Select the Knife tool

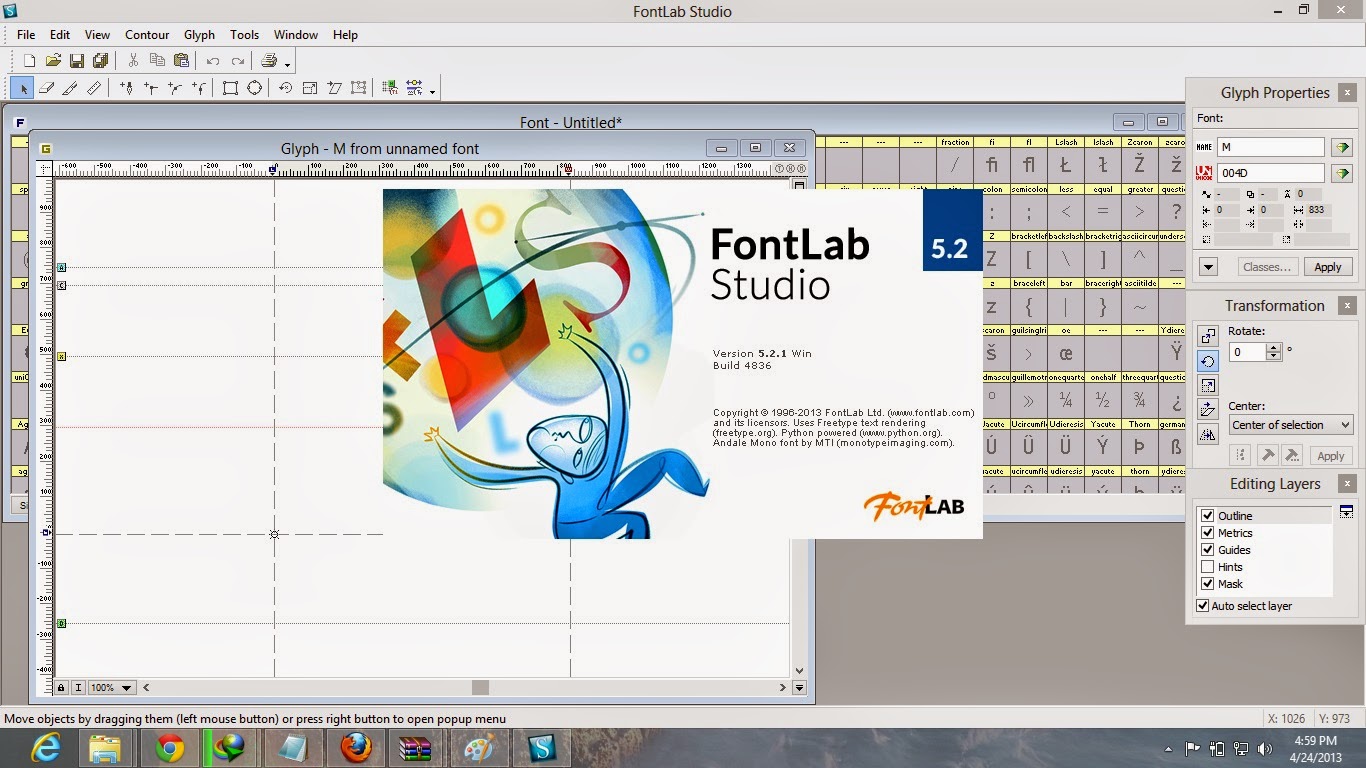(70, 88)
